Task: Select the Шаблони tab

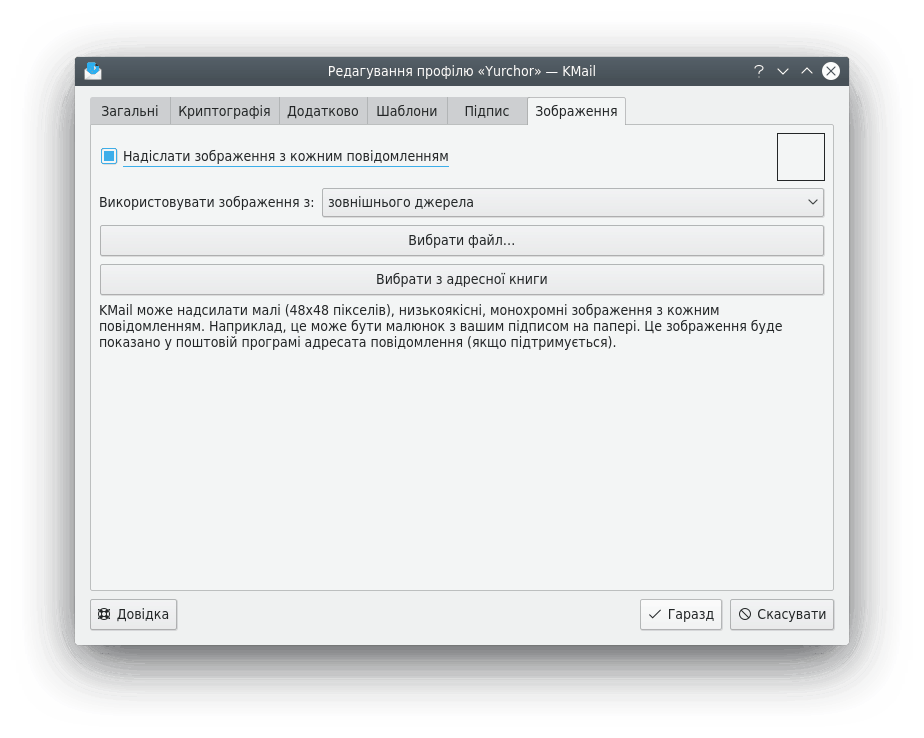Action: 406,111
